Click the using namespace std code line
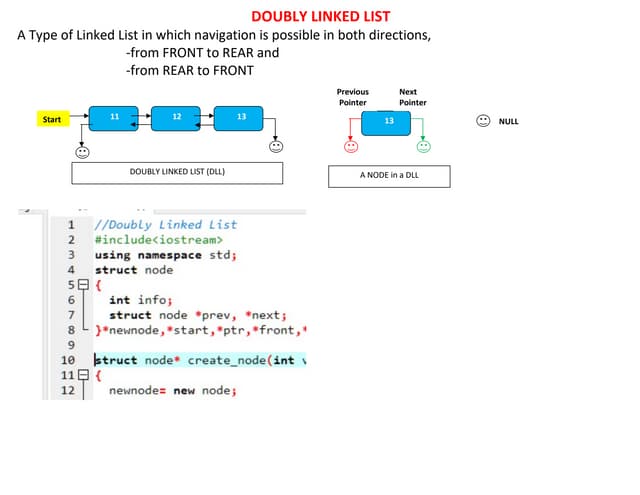 [165, 255]
